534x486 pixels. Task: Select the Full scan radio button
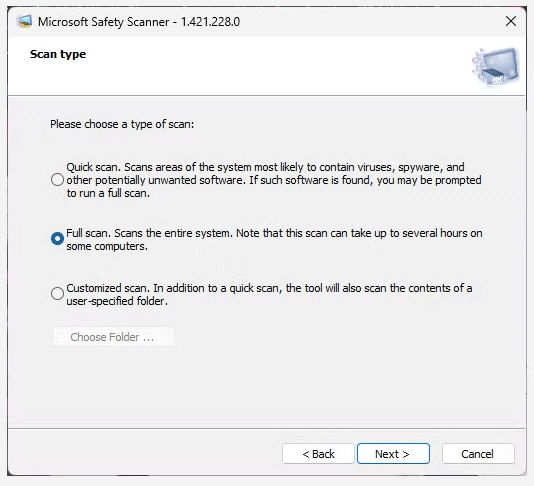[57, 238]
